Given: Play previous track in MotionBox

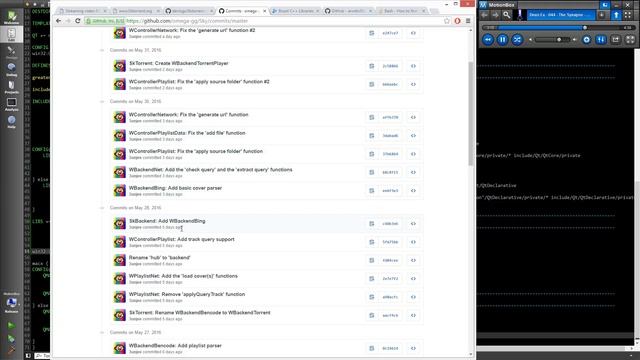Looking at the screenshot, I should coord(488,40).
